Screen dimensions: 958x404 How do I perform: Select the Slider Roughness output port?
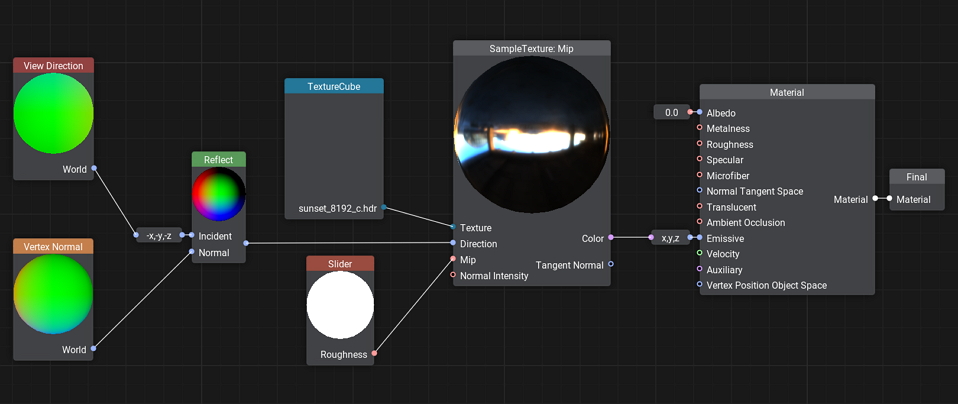click(x=374, y=353)
